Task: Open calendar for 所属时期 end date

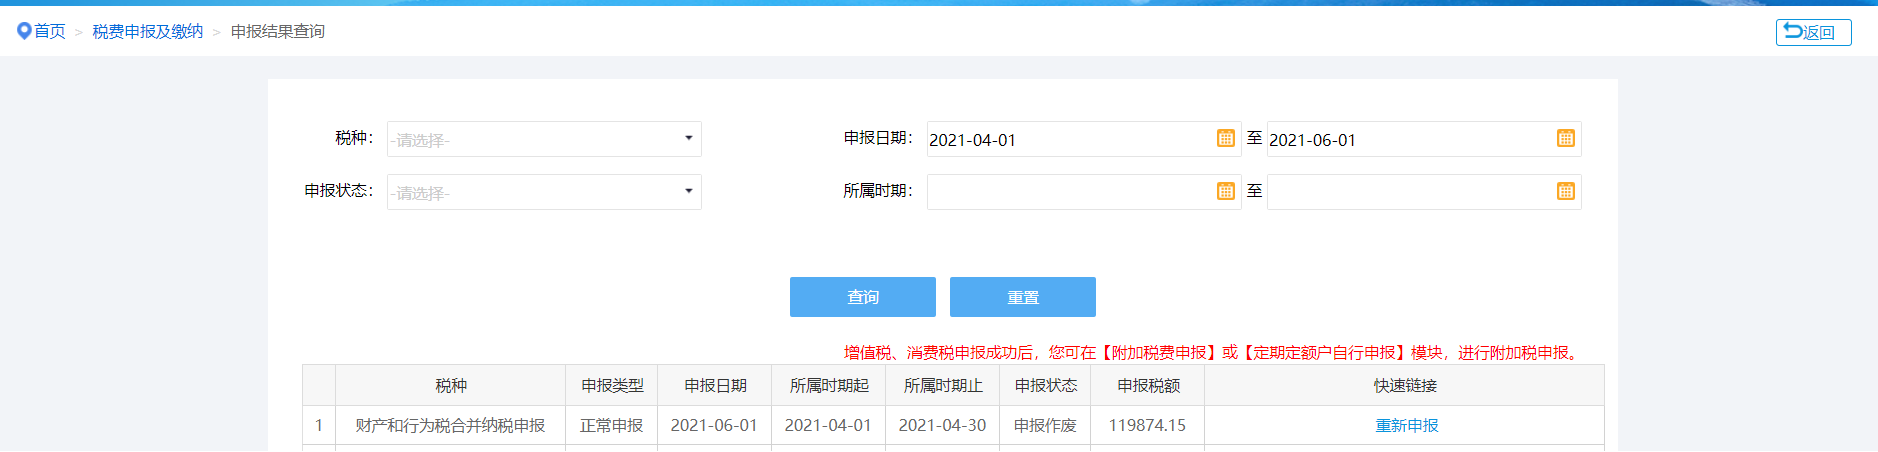Action: point(1565,191)
